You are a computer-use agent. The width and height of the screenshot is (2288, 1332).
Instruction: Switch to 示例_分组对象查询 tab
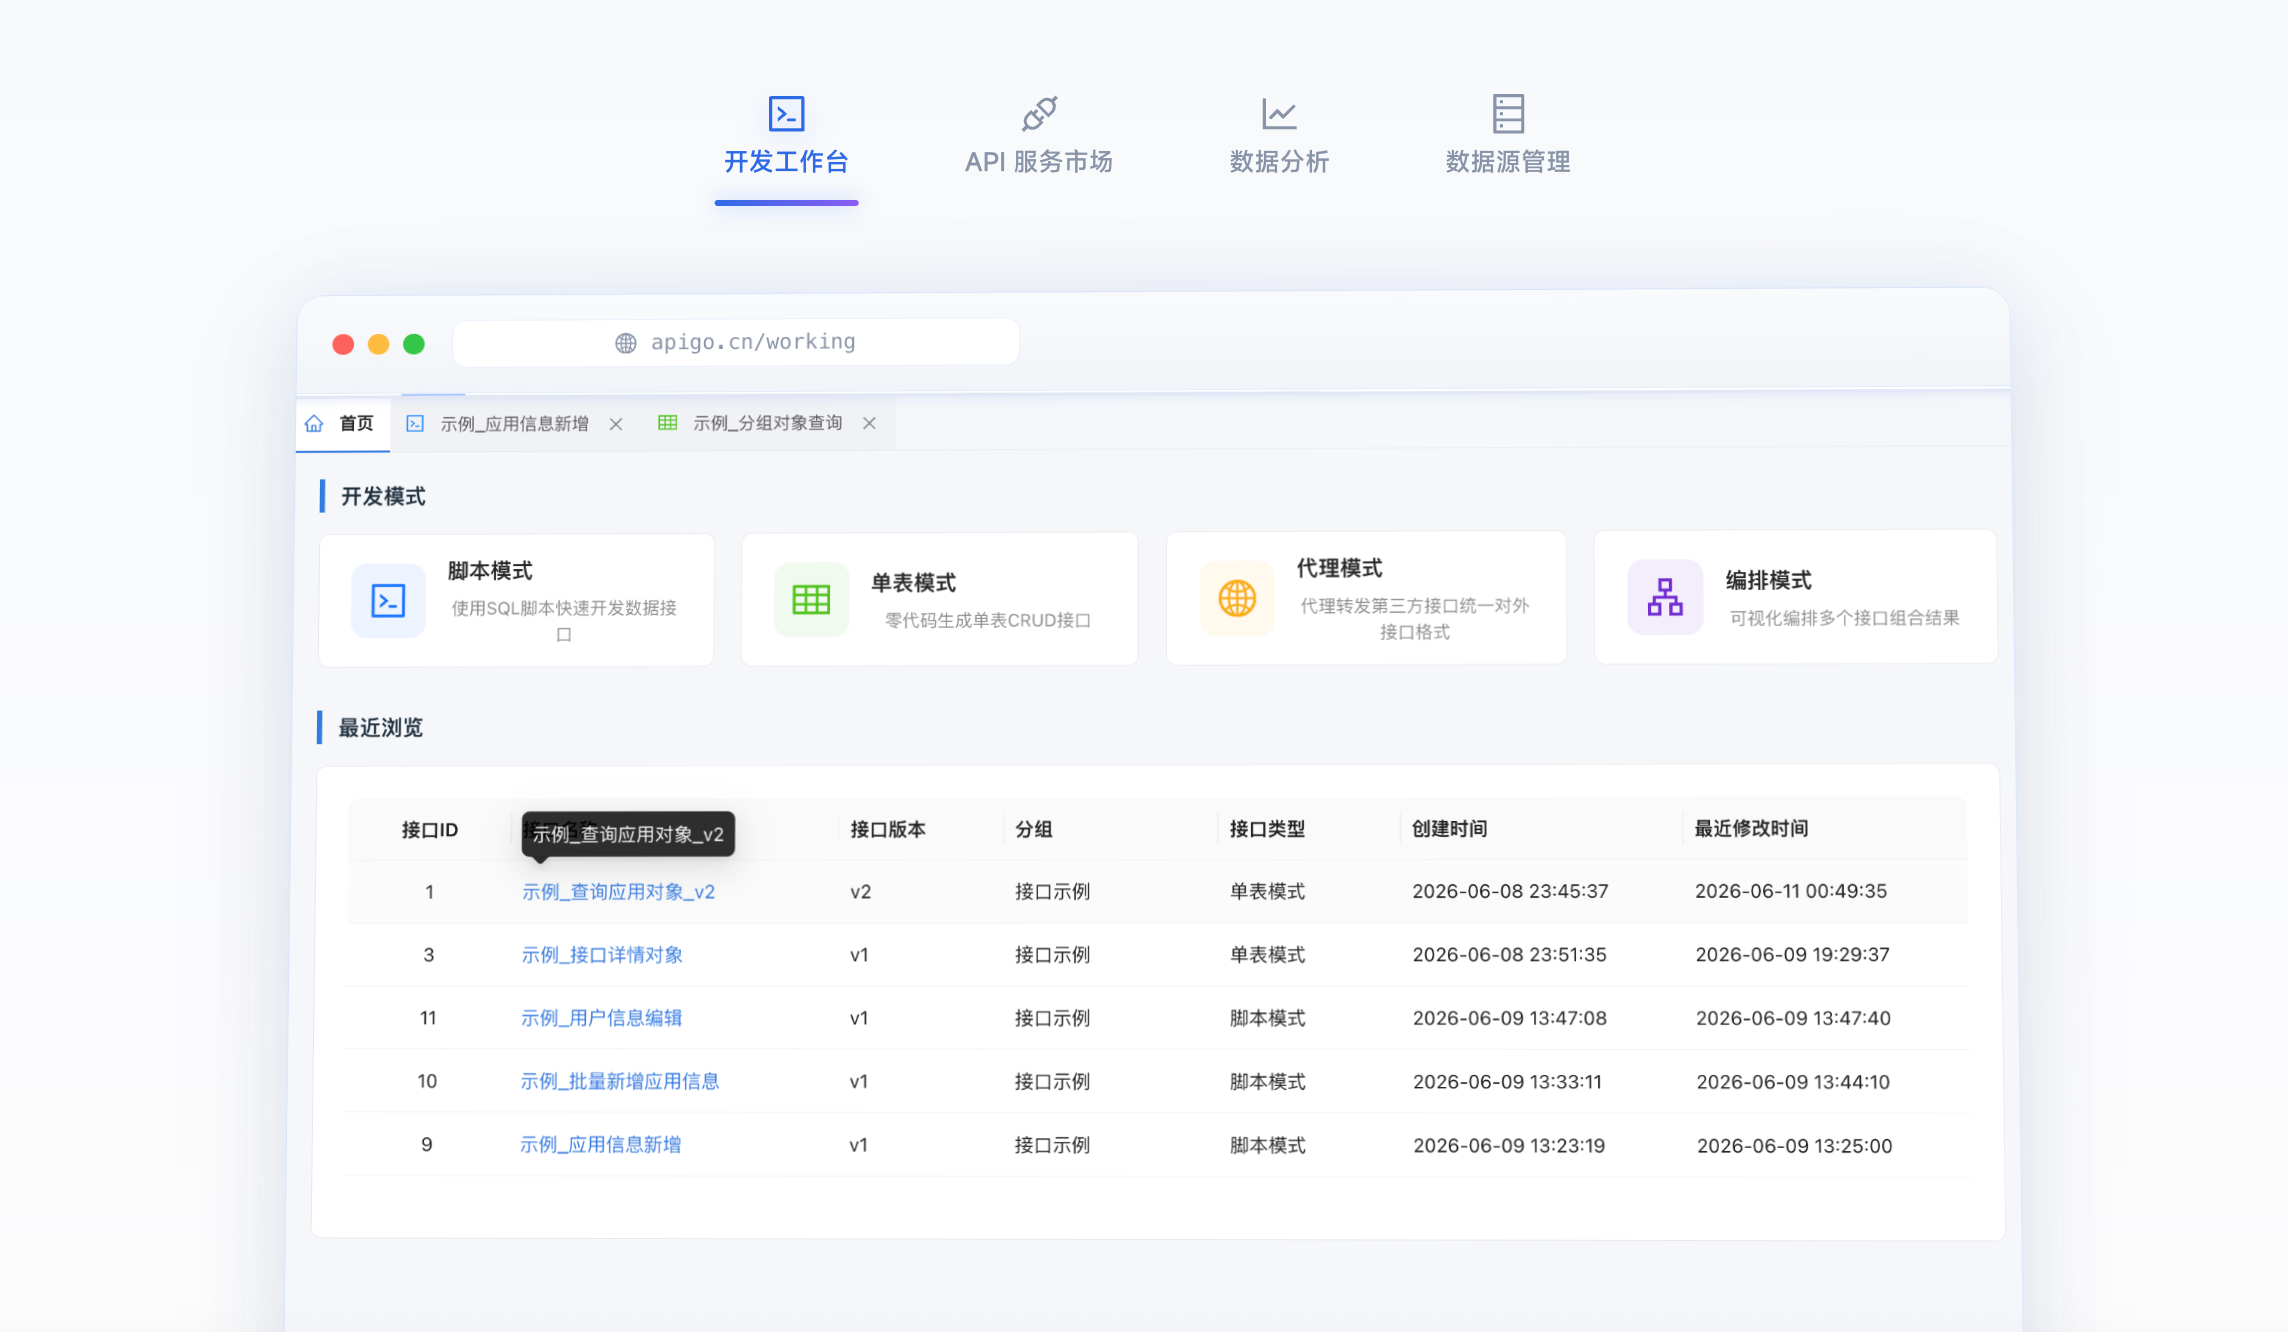768,423
